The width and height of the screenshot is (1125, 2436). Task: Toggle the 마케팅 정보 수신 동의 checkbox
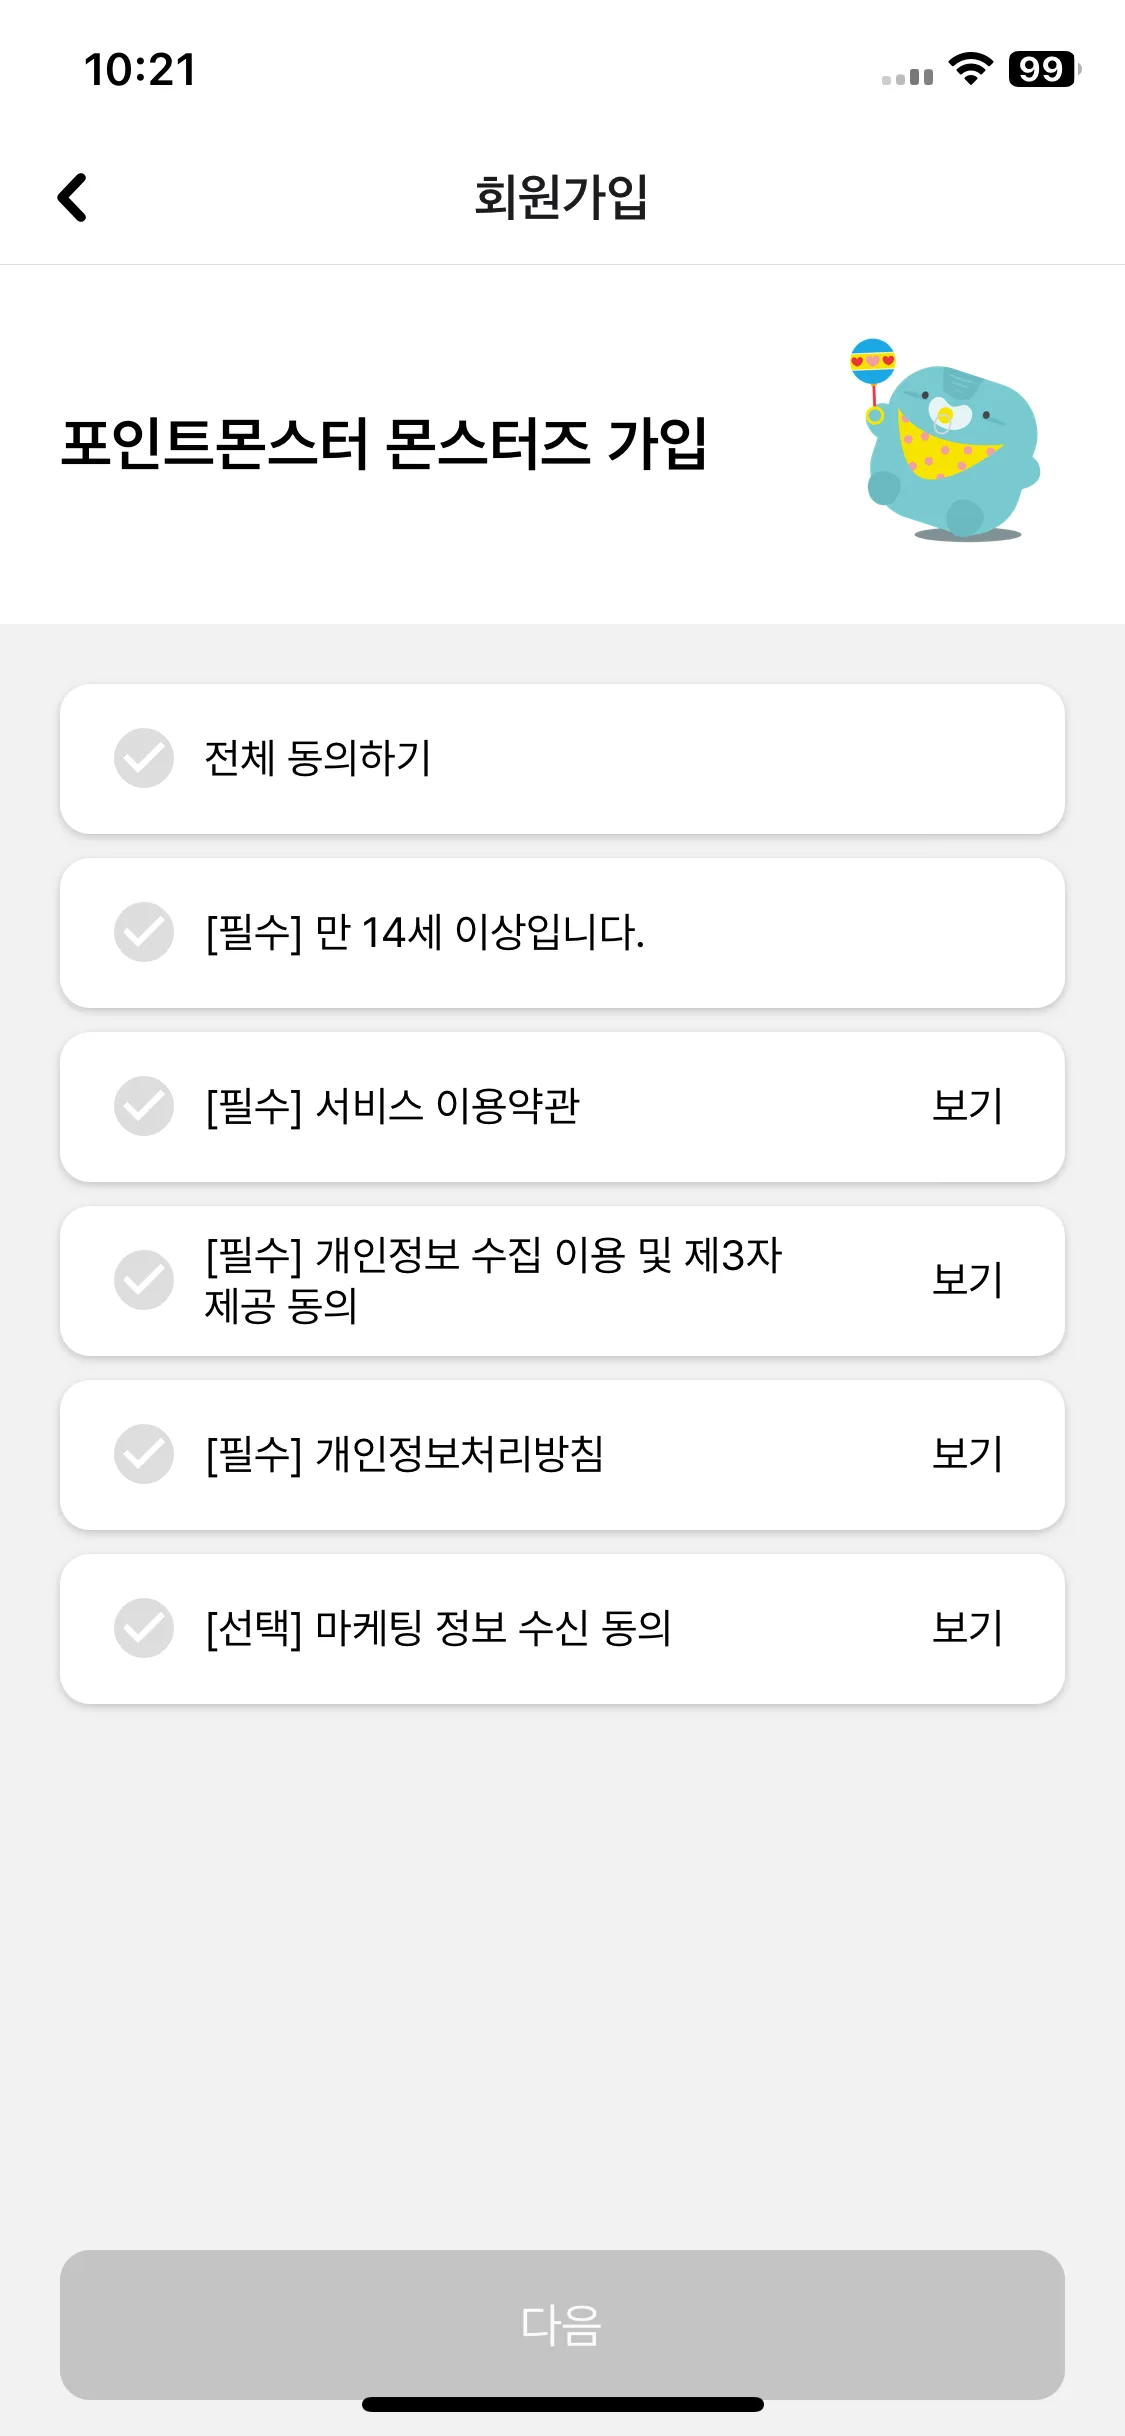(144, 1628)
